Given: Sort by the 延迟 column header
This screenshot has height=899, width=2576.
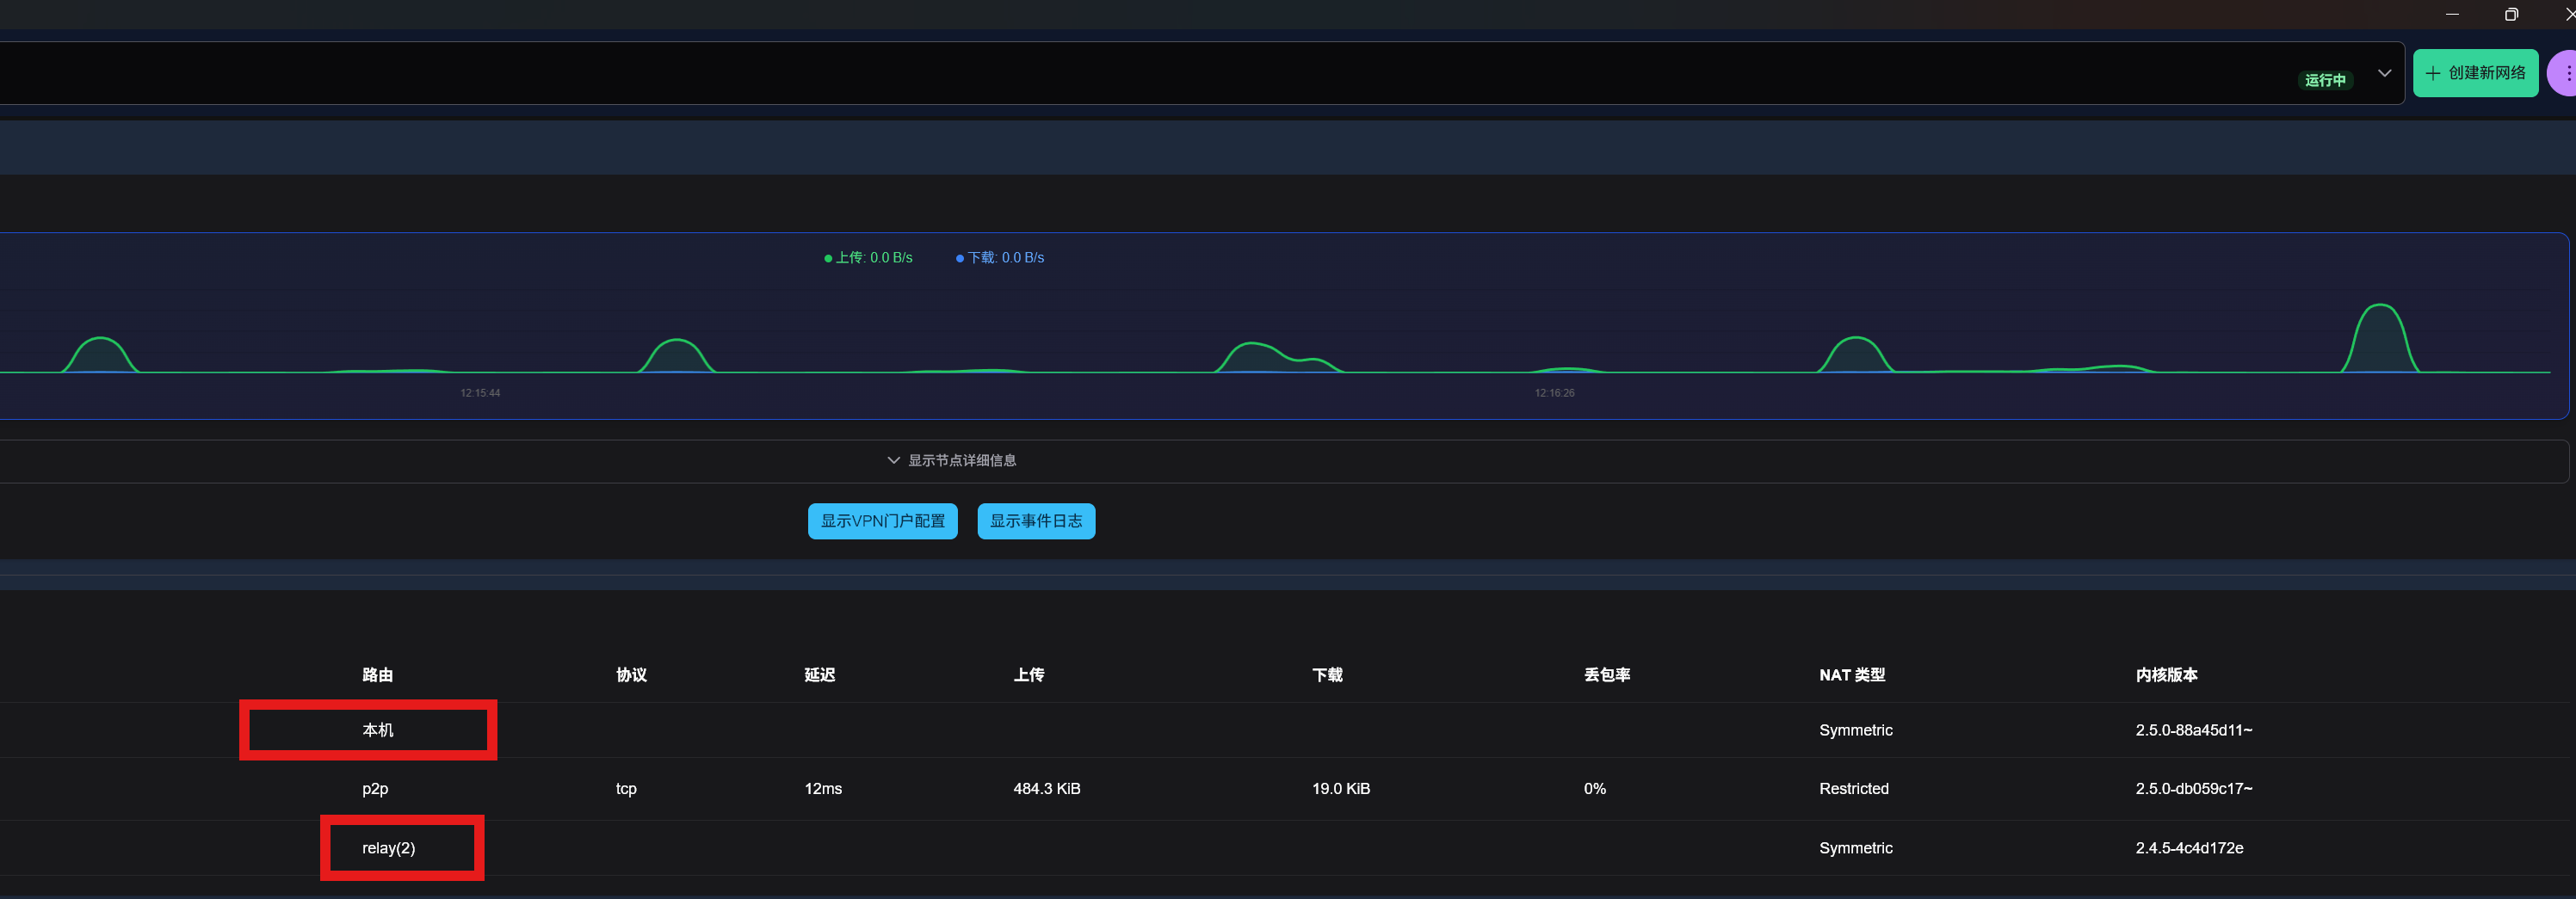Looking at the screenshot, I should [x=819, y=675].
